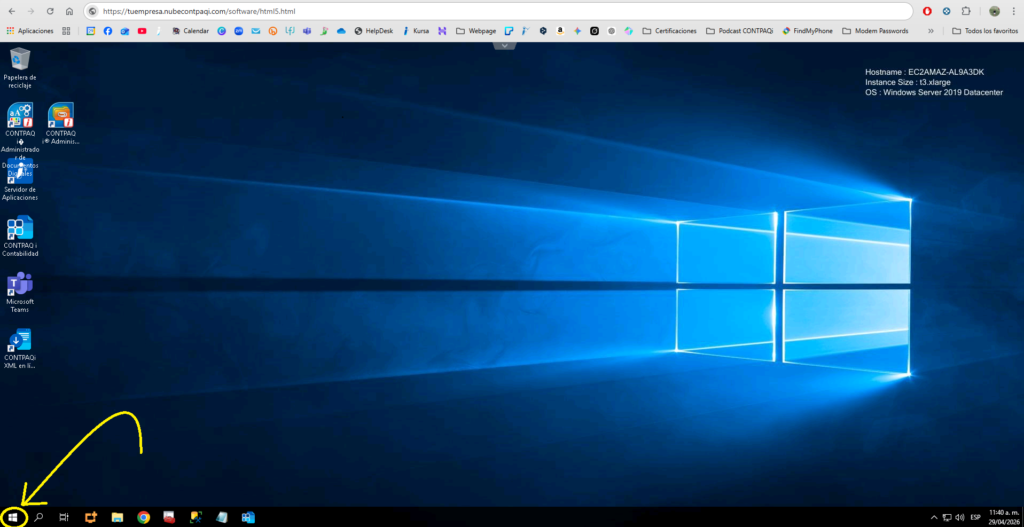Click the YouTube bookmark icon
The height and width of the screenshot is (527, 1024).
pos(142,31)
